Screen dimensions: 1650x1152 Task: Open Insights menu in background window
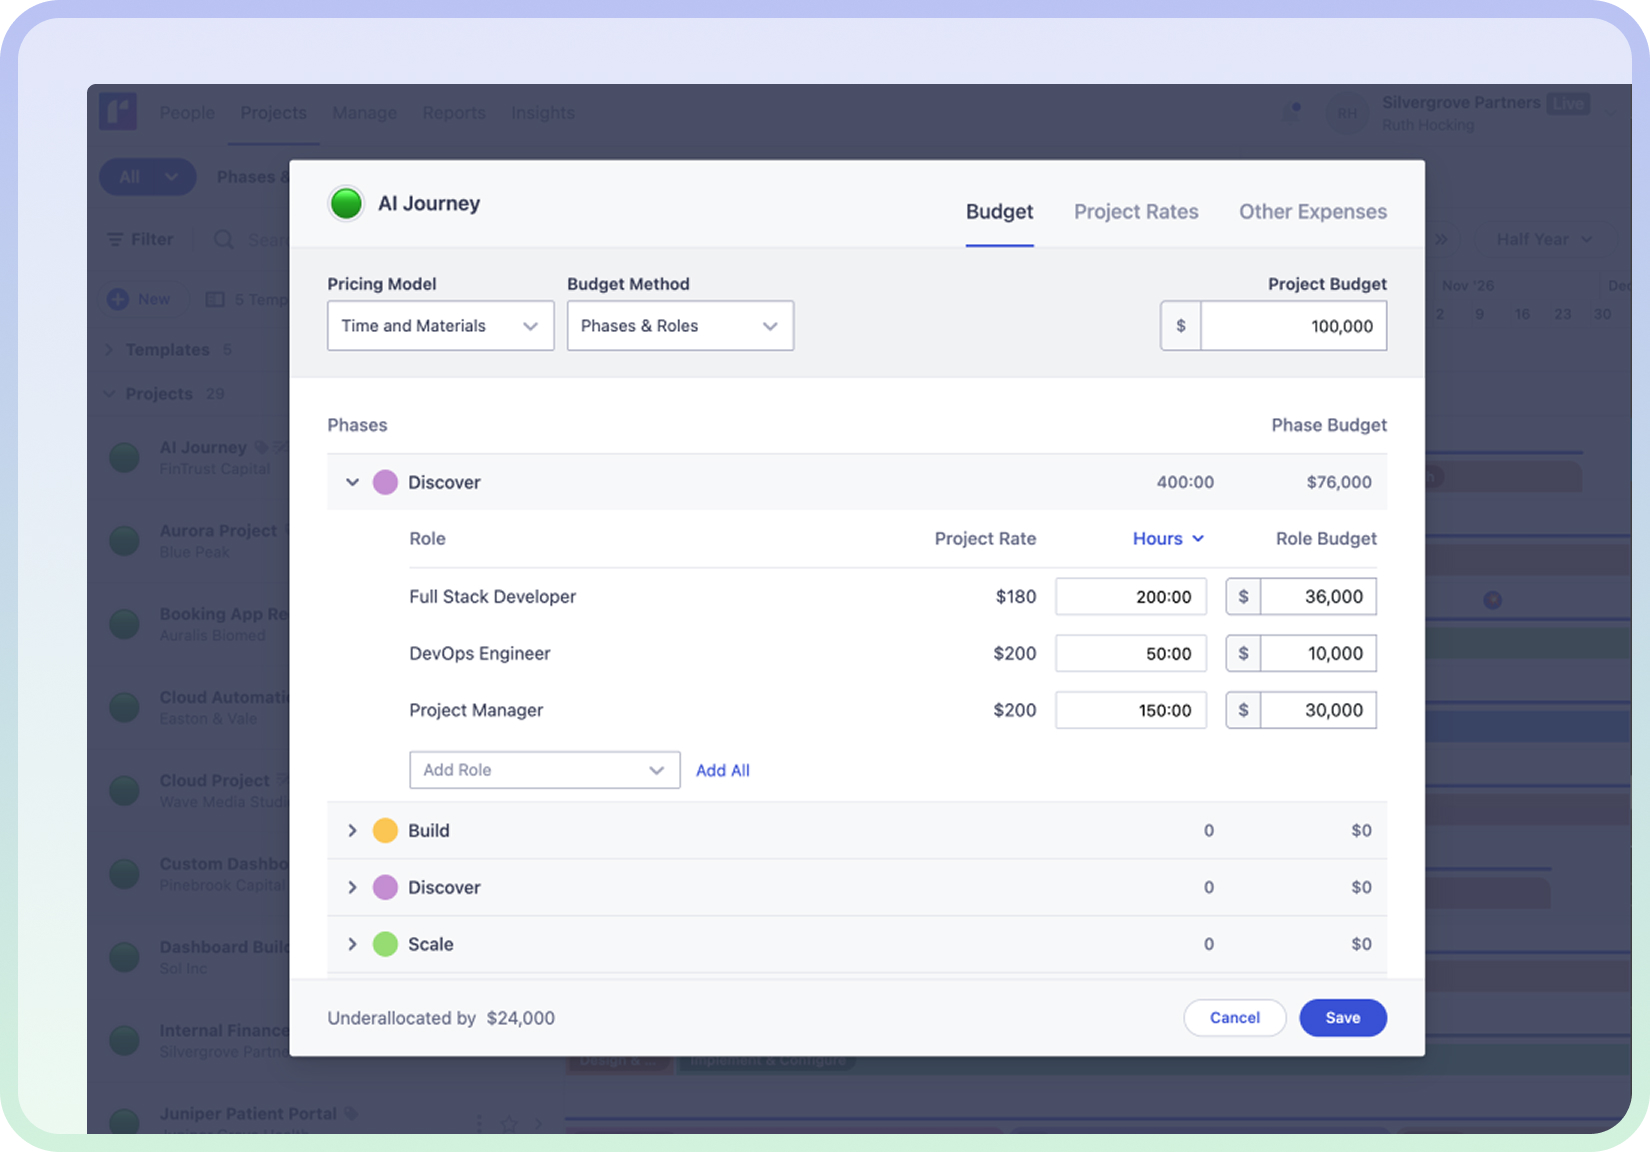(543, 113)
